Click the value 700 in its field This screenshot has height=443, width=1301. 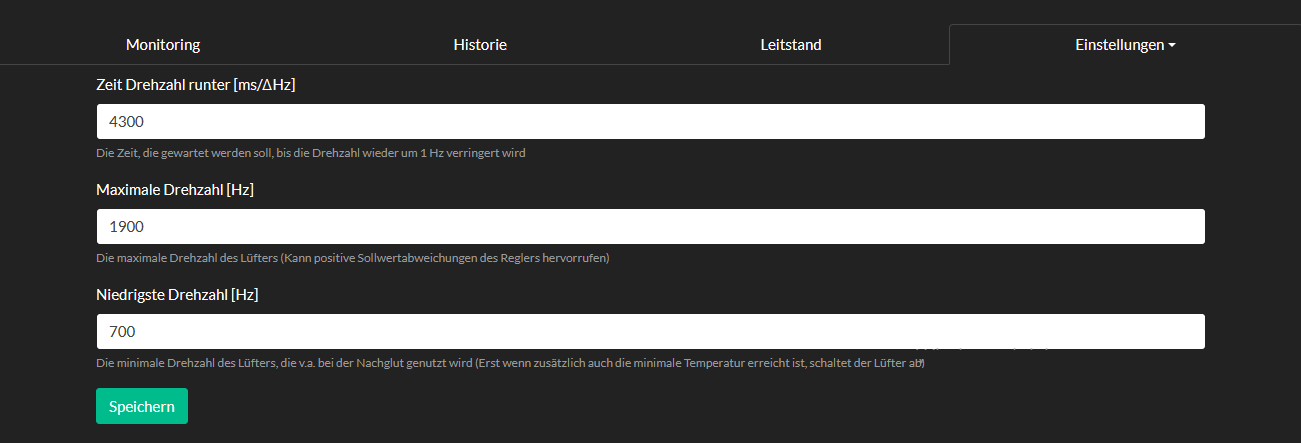[122, 331]
